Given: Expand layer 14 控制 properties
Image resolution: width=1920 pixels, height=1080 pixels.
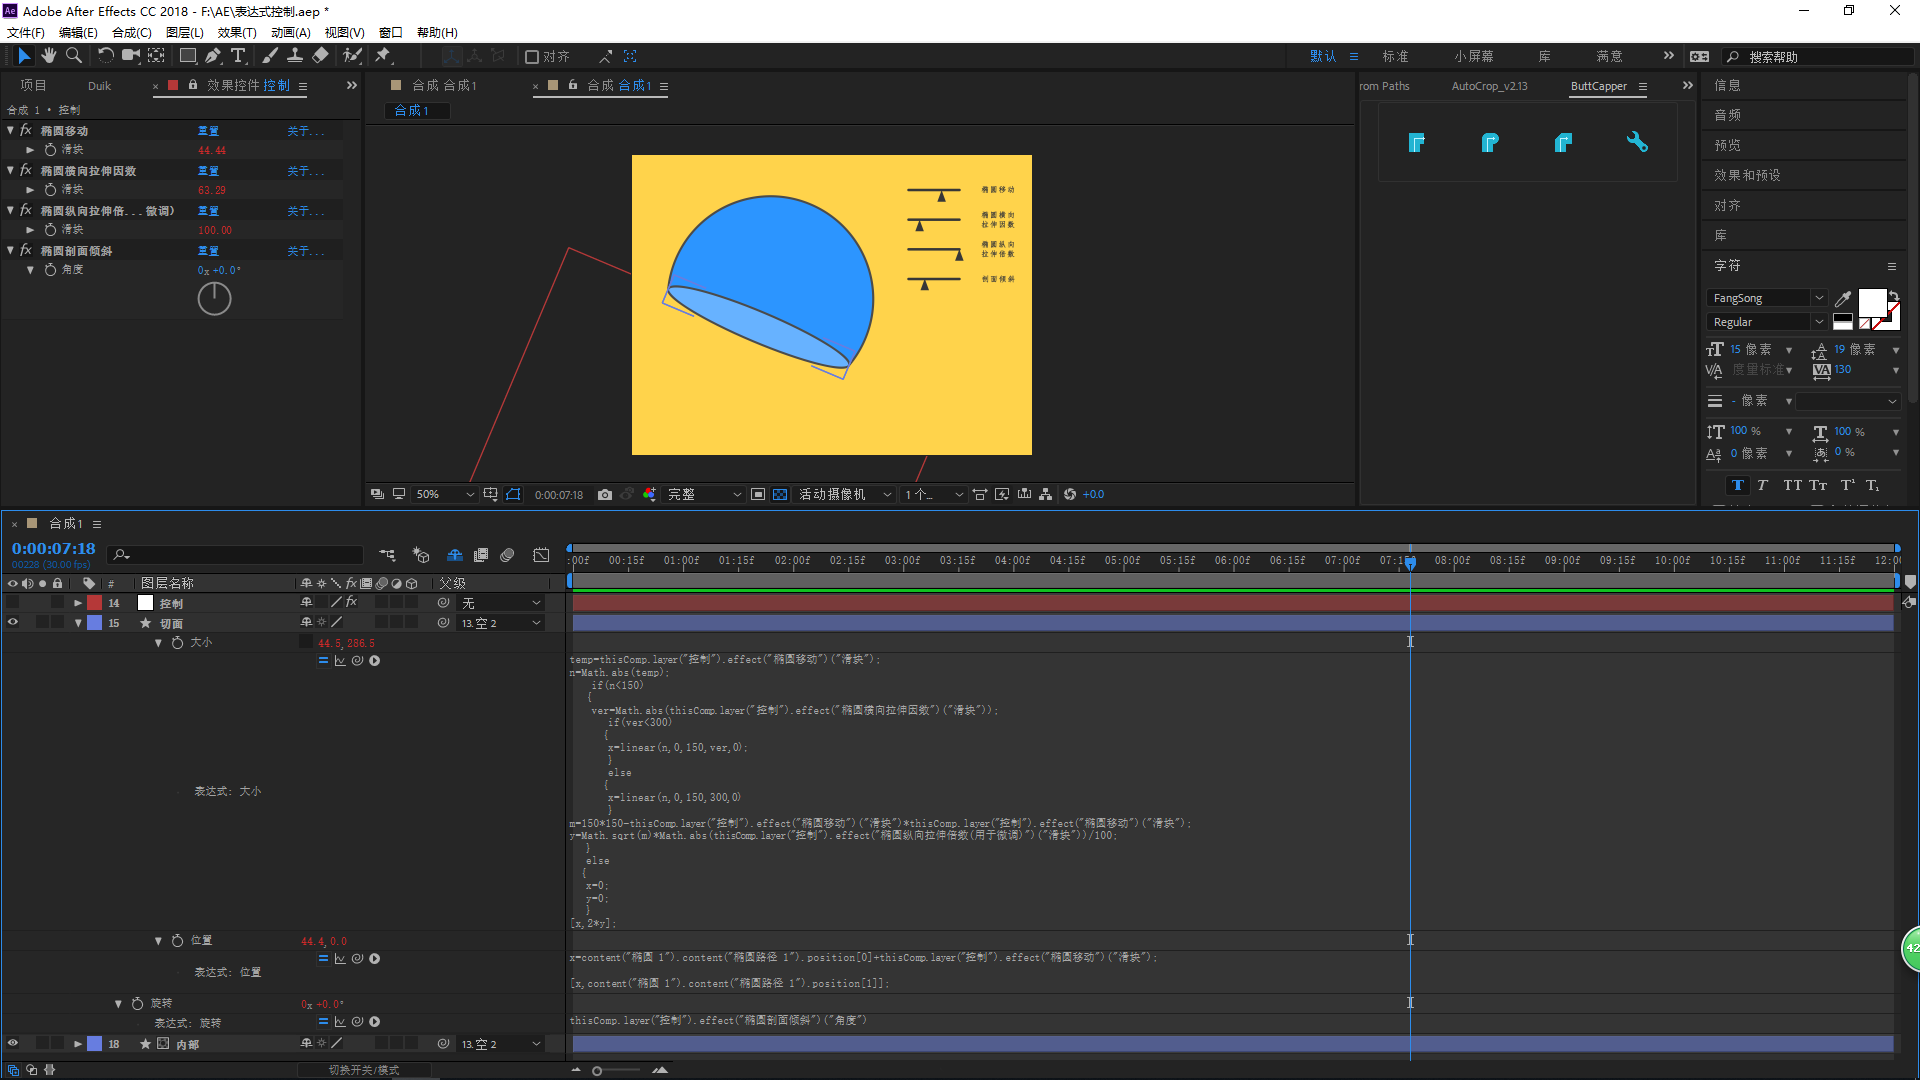Looking at the screenshot, I should click(x=78, y=603).
